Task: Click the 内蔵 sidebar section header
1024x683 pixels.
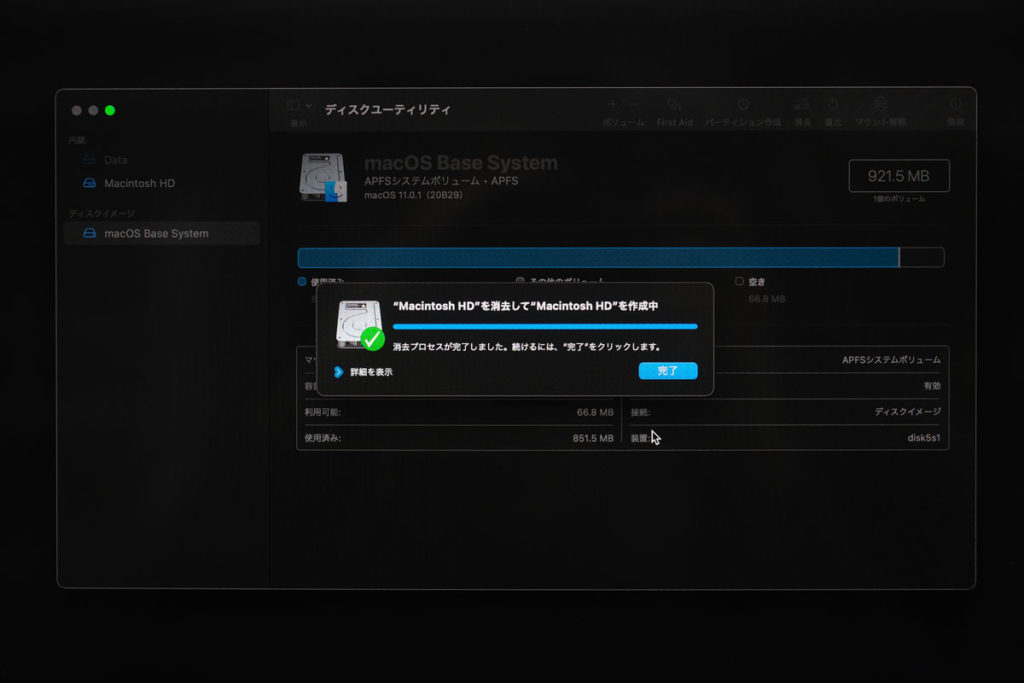Action: [x=77, y=140]
